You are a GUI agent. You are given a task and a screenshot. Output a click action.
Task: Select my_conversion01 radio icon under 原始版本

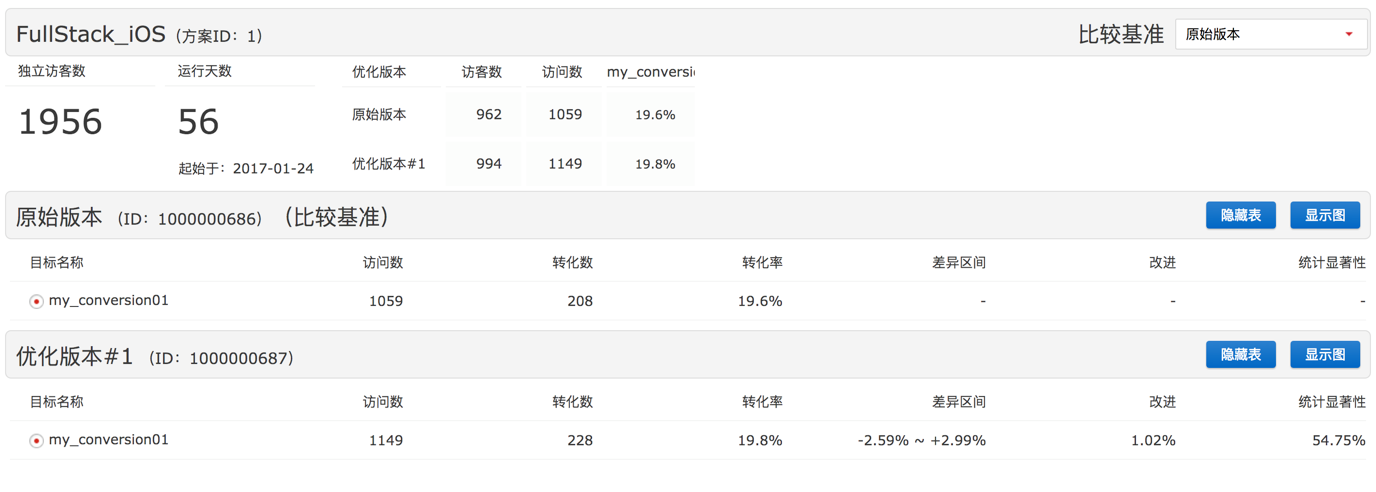(36, 301)
